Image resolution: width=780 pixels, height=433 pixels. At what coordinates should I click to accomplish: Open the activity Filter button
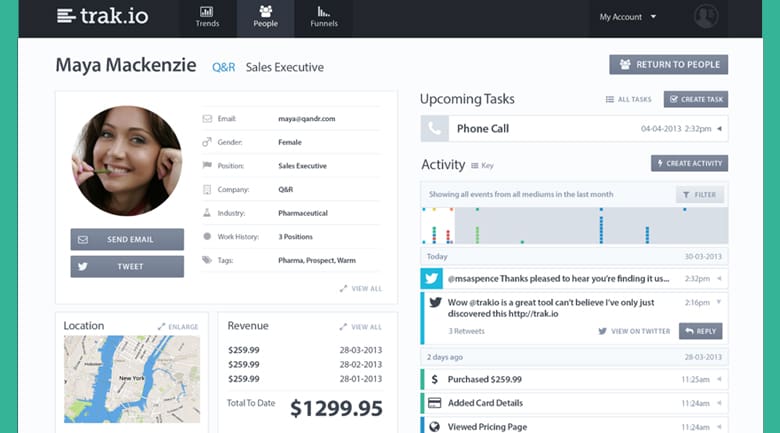pos(700,194)
